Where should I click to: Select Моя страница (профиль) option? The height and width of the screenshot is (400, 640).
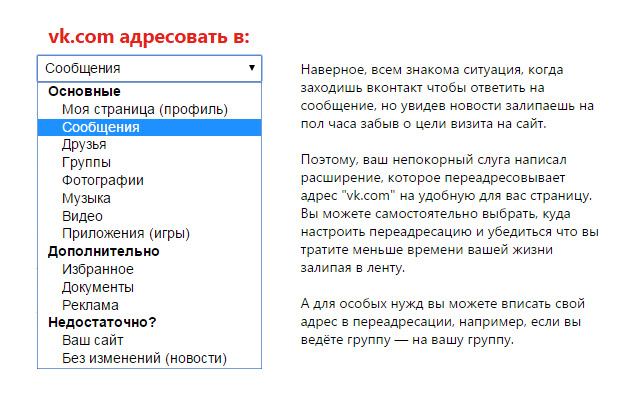[x=149, y=109]
